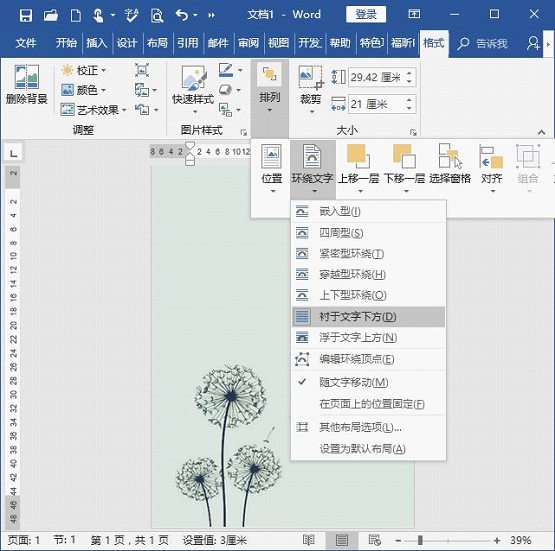The height and width of the screenshot is (551, 555).
Task: Click the tab selector L icon on ruler
Action: coord(13,153)
